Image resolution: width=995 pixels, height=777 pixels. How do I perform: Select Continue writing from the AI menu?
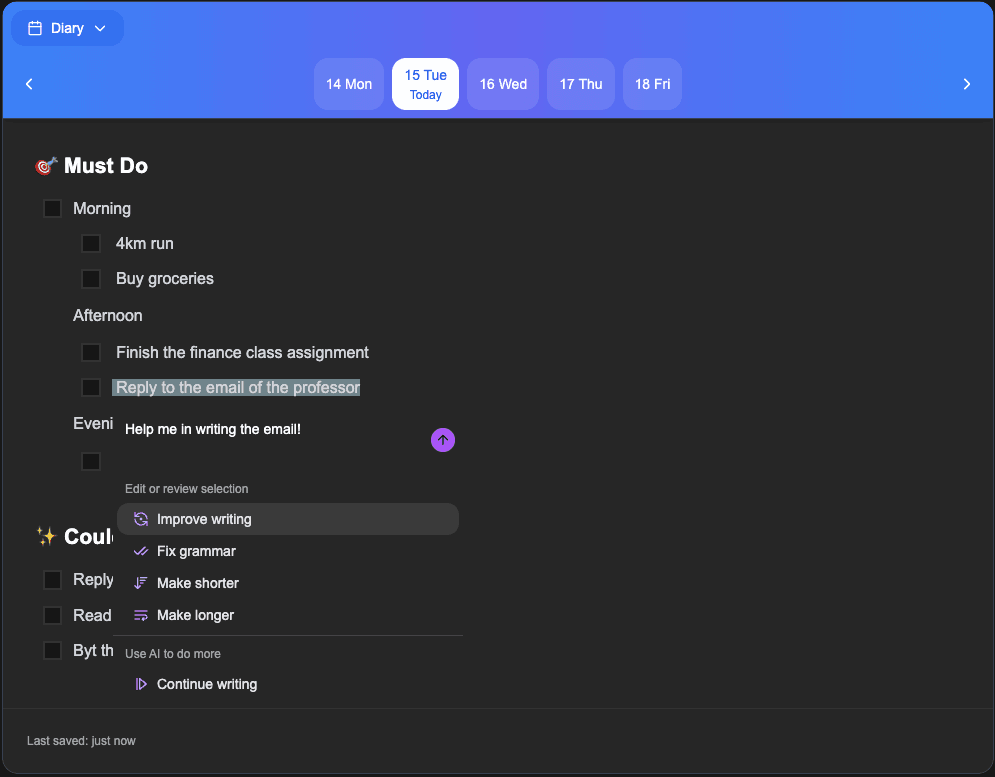pos(207,684)
